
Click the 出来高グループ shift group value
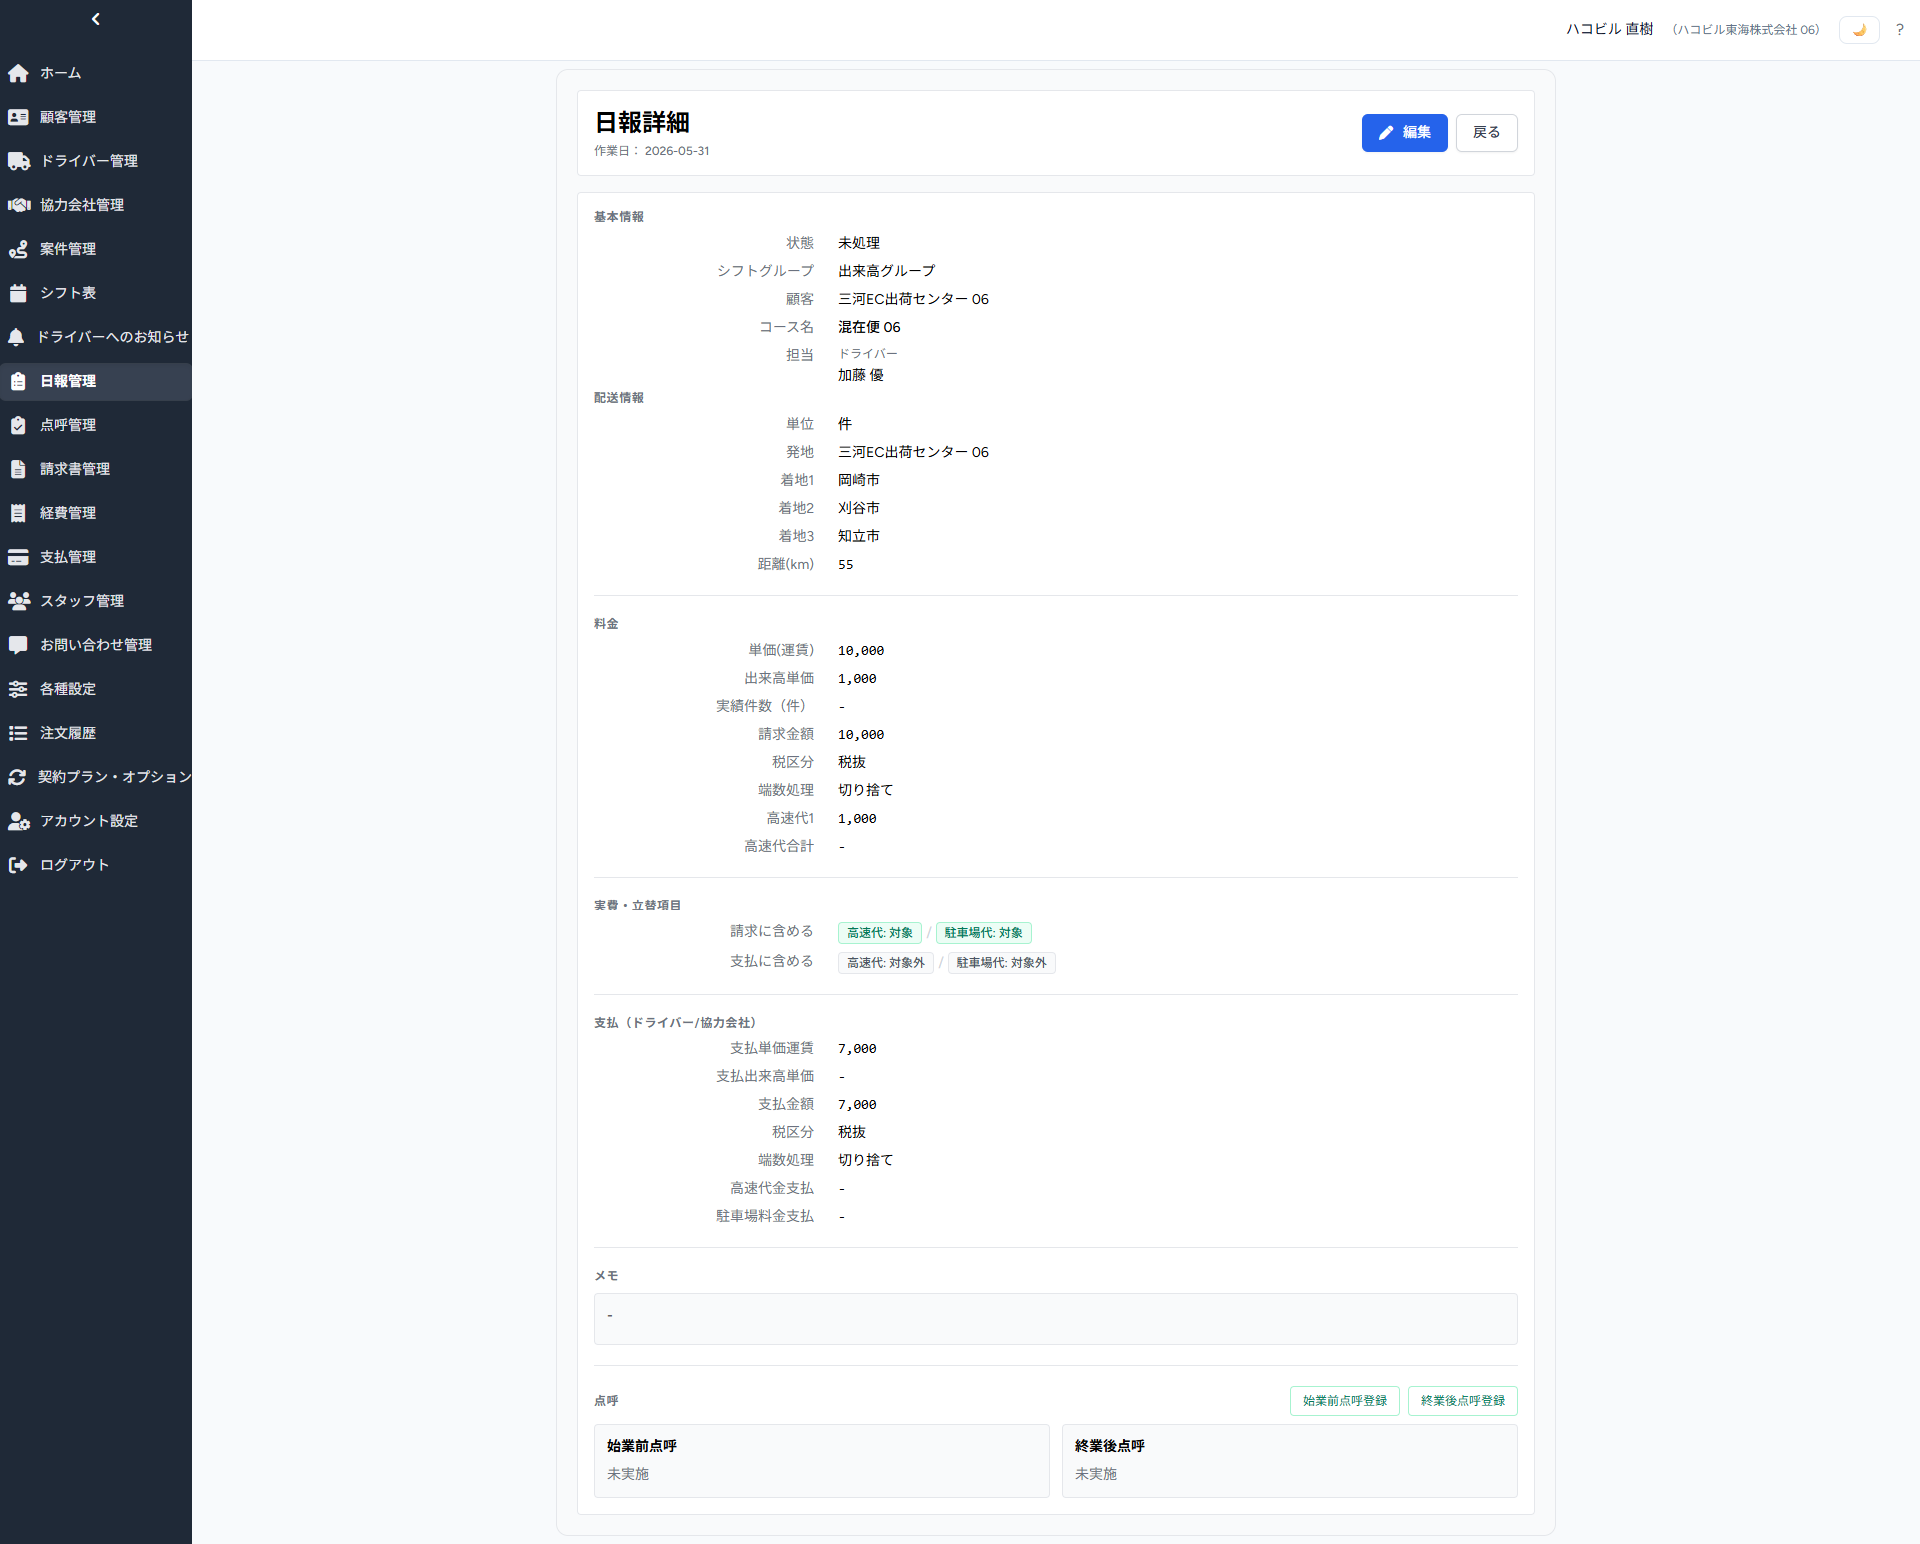[887, 271]
